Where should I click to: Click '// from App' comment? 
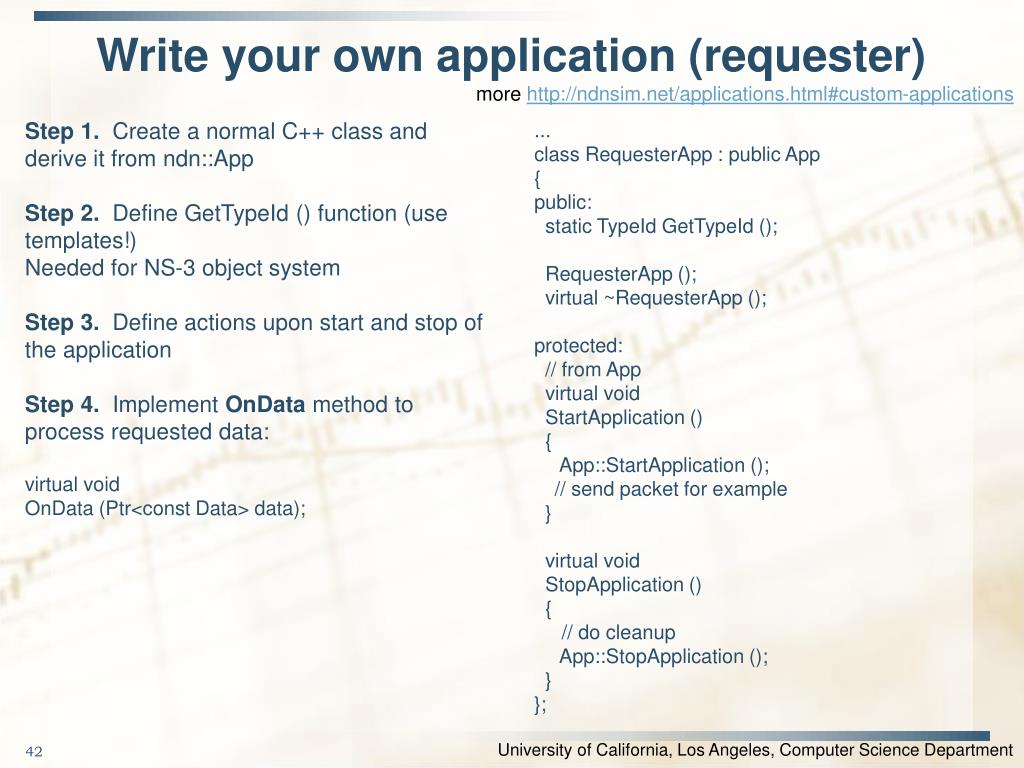point(593,370)
